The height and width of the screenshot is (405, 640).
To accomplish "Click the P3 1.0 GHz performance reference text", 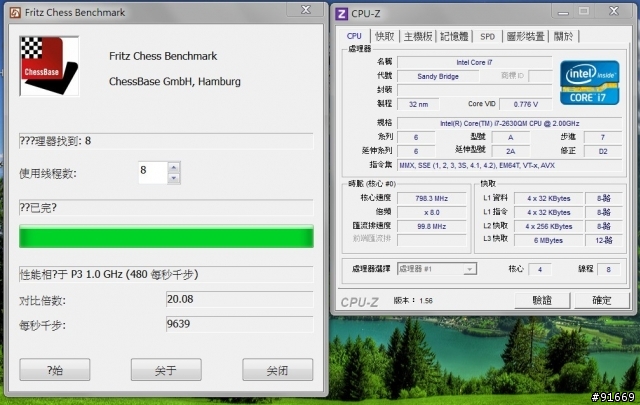I will coord(166,274).
